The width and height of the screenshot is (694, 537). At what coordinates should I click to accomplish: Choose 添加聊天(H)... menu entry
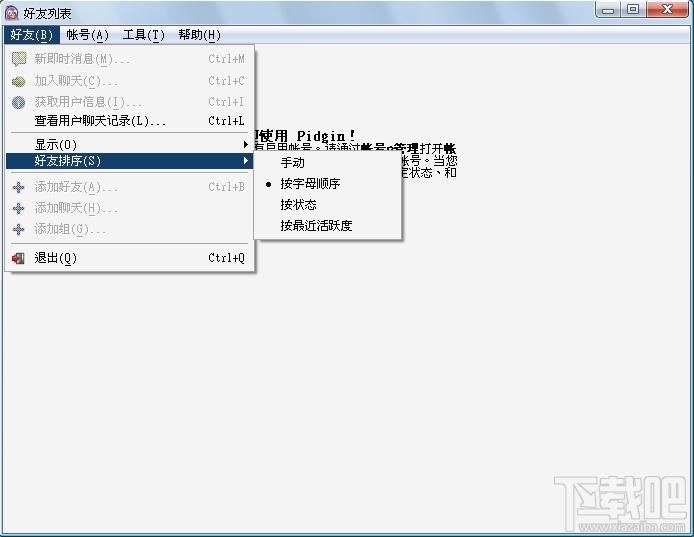[130, 208]
